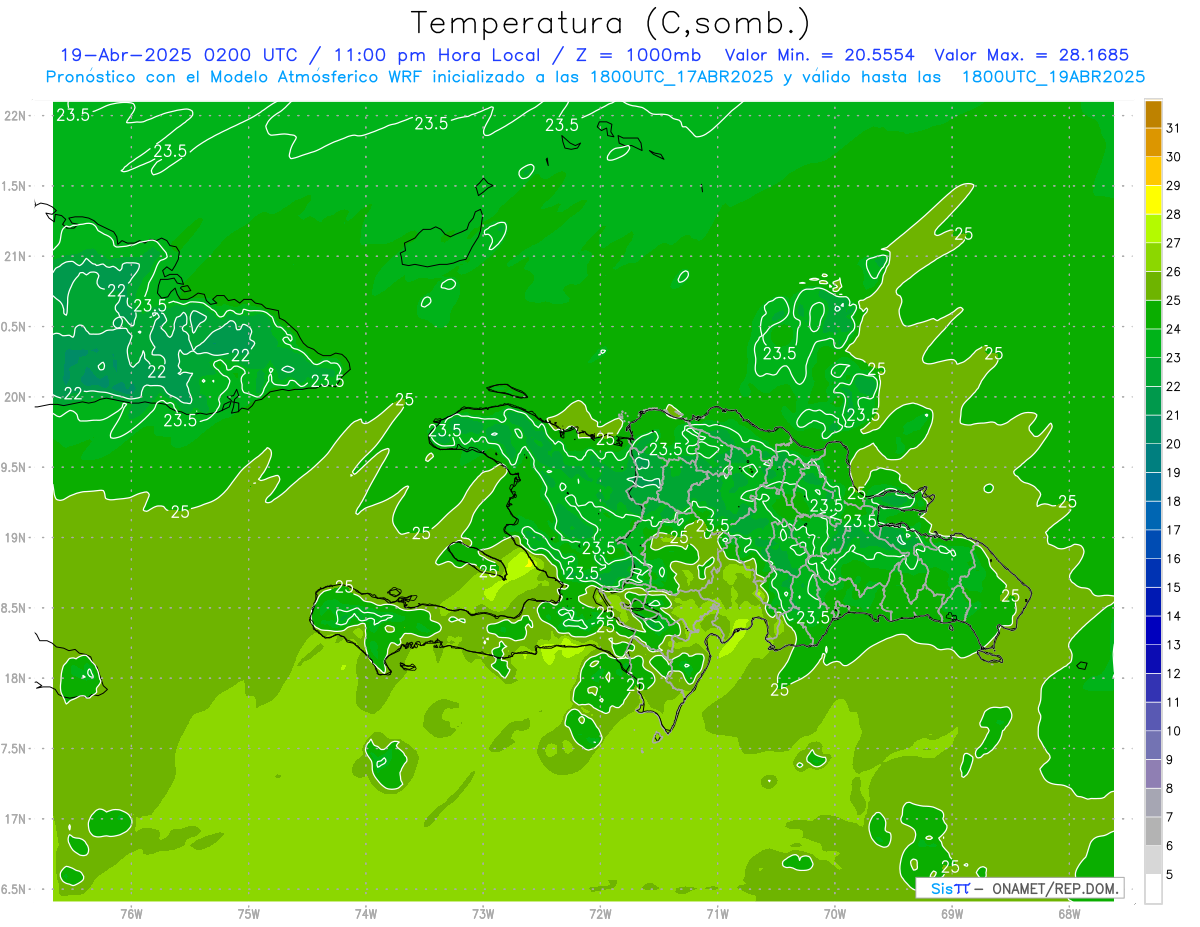This screenshot has height=927, width=1200.
Task: Click the "19N" latitude axis label
Action: 14,538
